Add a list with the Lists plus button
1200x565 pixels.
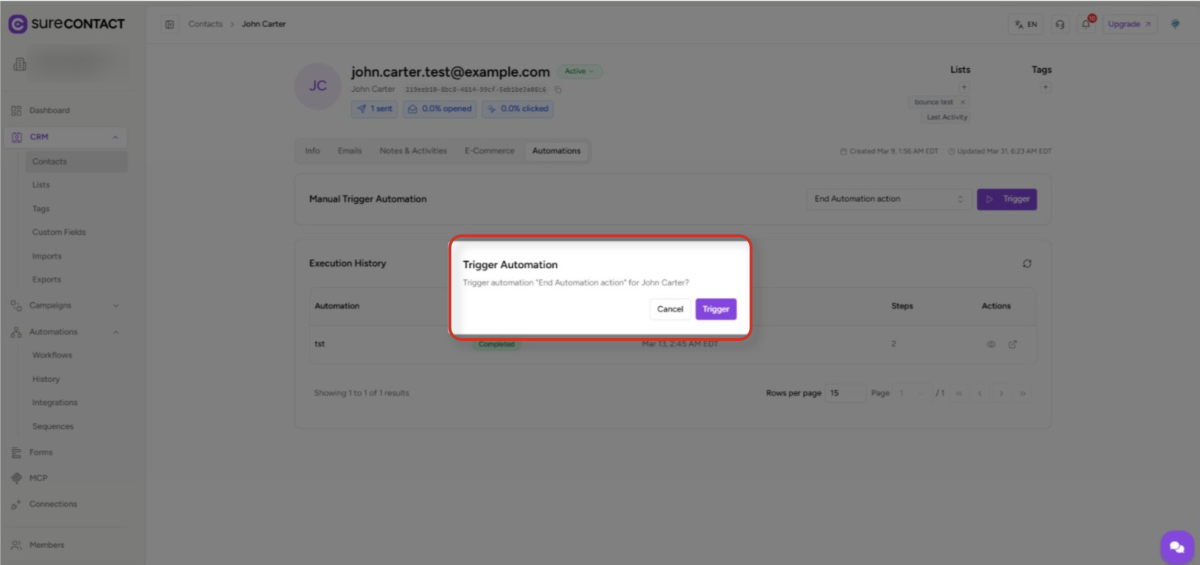point(964,87)
